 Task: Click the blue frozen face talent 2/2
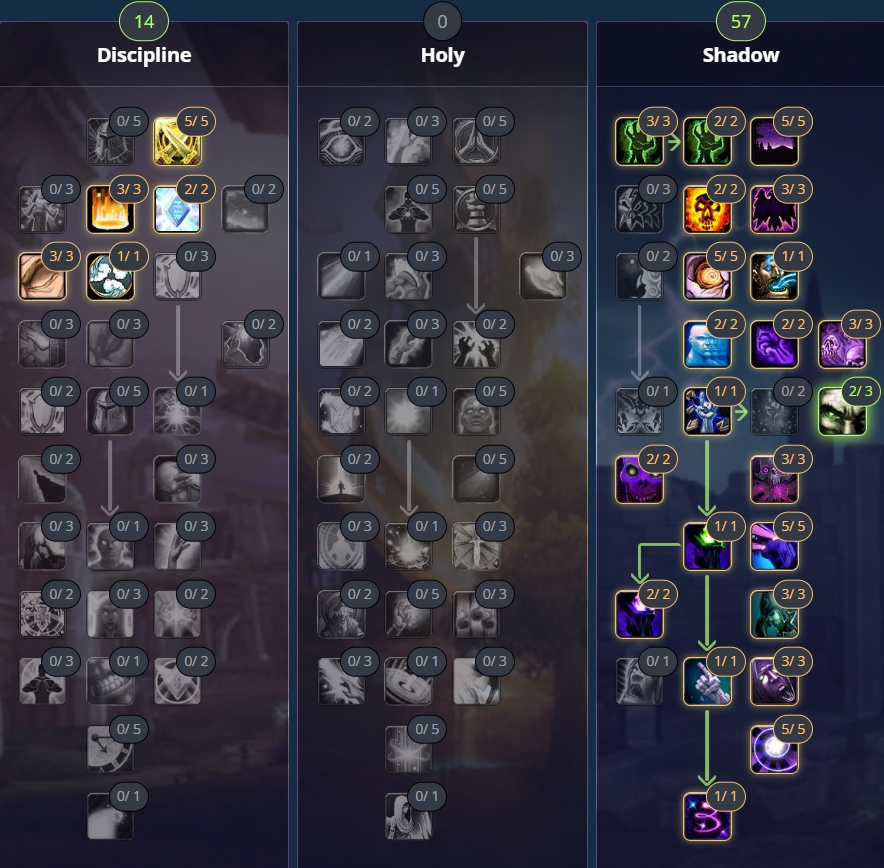click(x=706, y=344)
